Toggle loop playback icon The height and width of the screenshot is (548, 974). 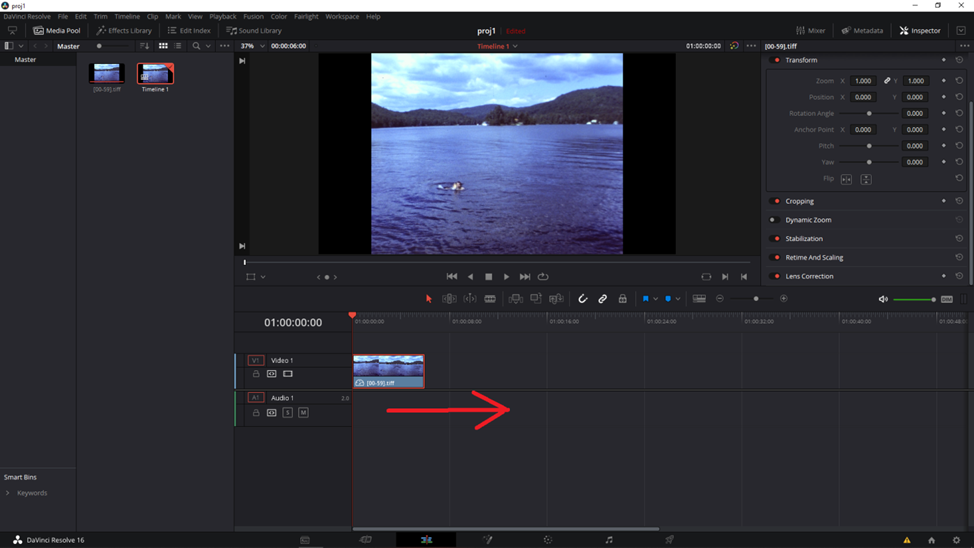tap(543, 276)
